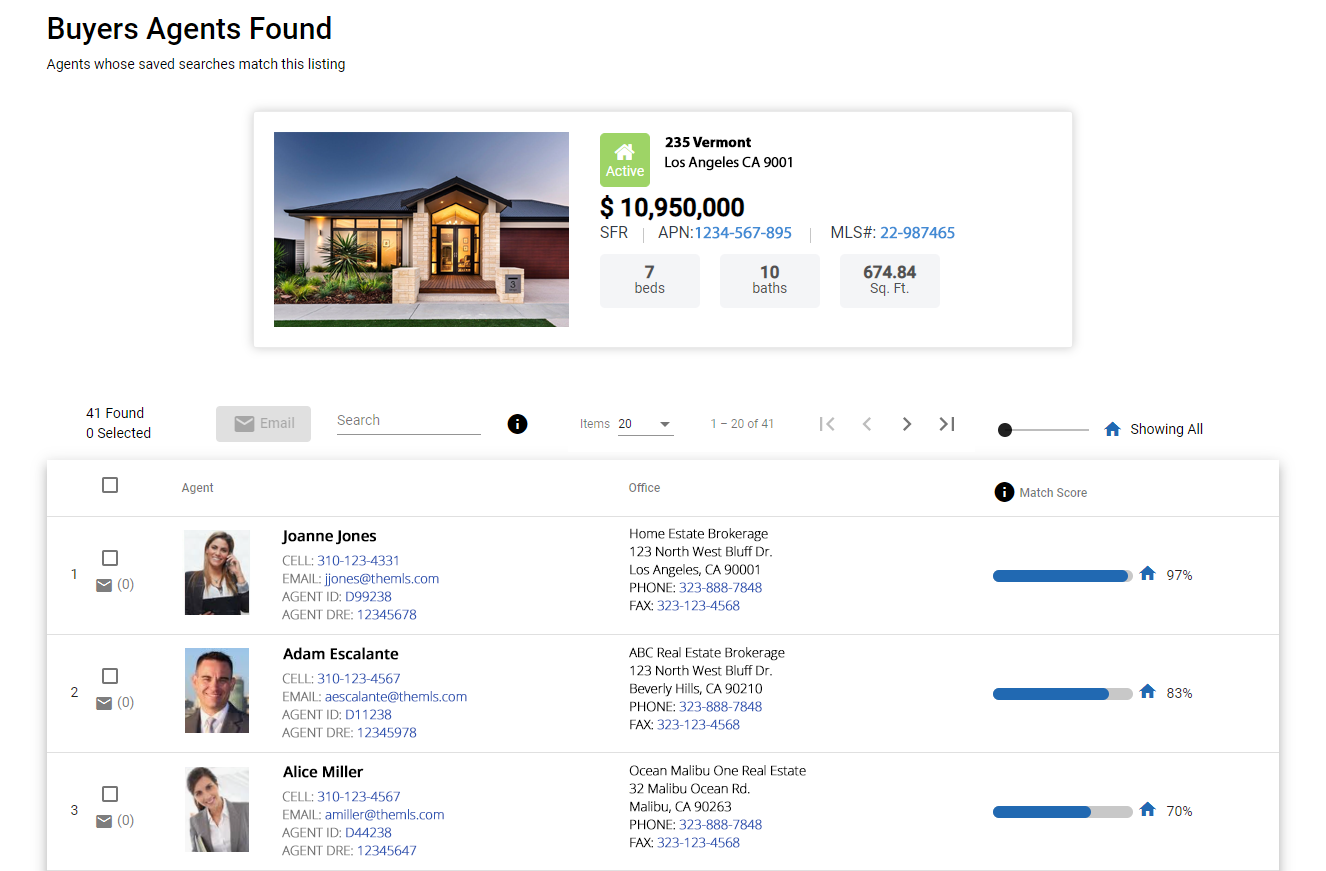Click the Match Score info icon

pyautogui.click(x=1004, y=492)
